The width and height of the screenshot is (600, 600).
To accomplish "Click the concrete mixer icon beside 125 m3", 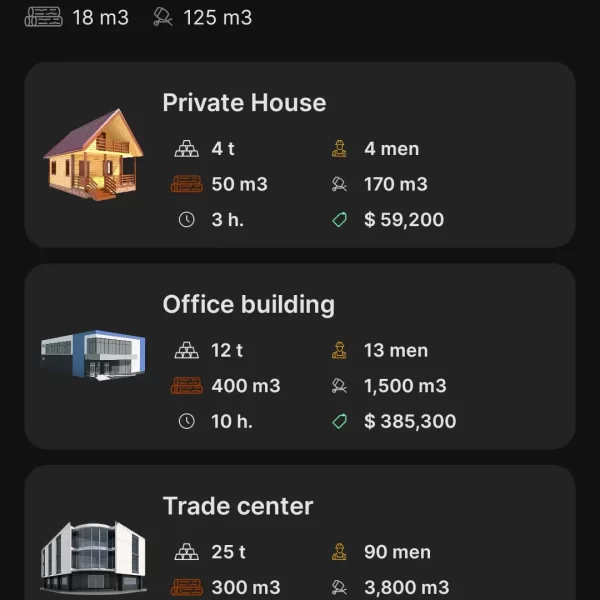I will 163,17.
